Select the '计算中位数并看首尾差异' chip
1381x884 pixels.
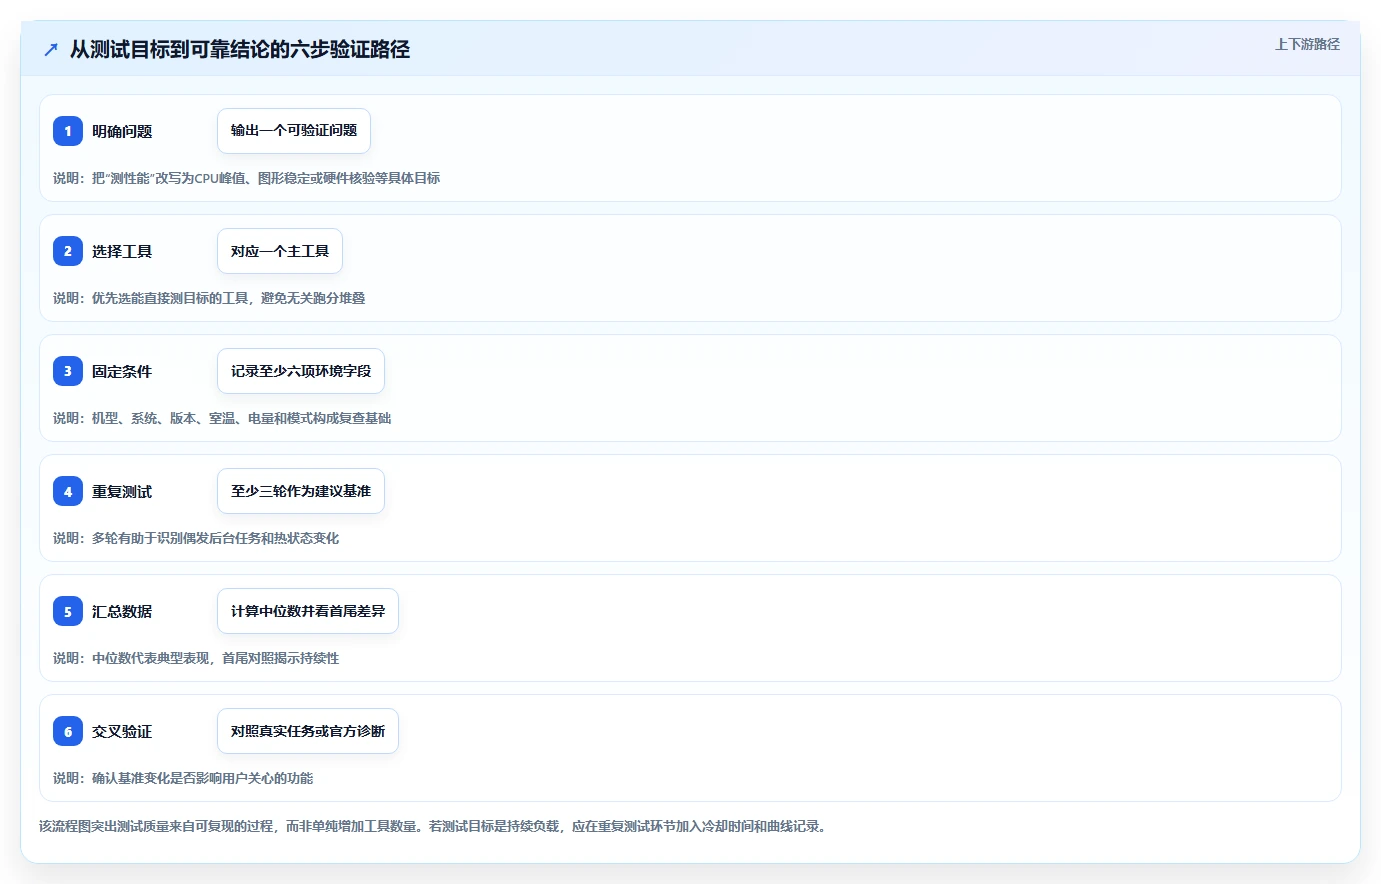click(x=308, y=611)
